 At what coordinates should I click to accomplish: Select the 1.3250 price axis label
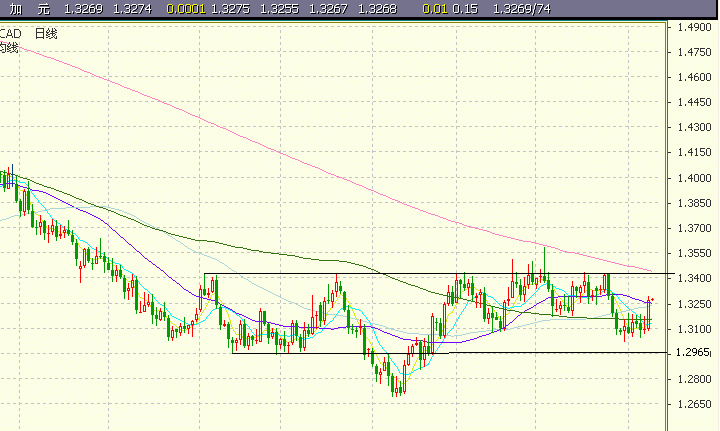[694, 304]
